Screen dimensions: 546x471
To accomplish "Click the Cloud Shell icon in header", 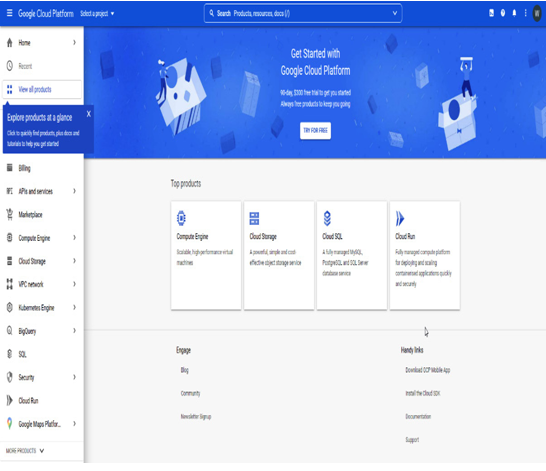I will click(491, 13).
